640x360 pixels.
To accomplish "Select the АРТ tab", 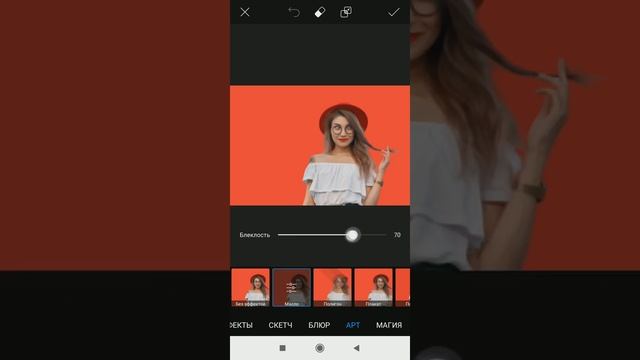I will click(353, 325).
